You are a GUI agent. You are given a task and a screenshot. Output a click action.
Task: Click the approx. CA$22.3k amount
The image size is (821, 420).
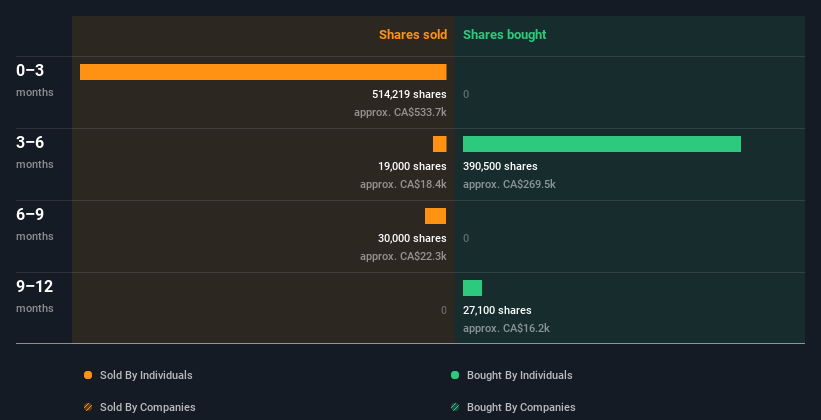[x=403, y=256]
